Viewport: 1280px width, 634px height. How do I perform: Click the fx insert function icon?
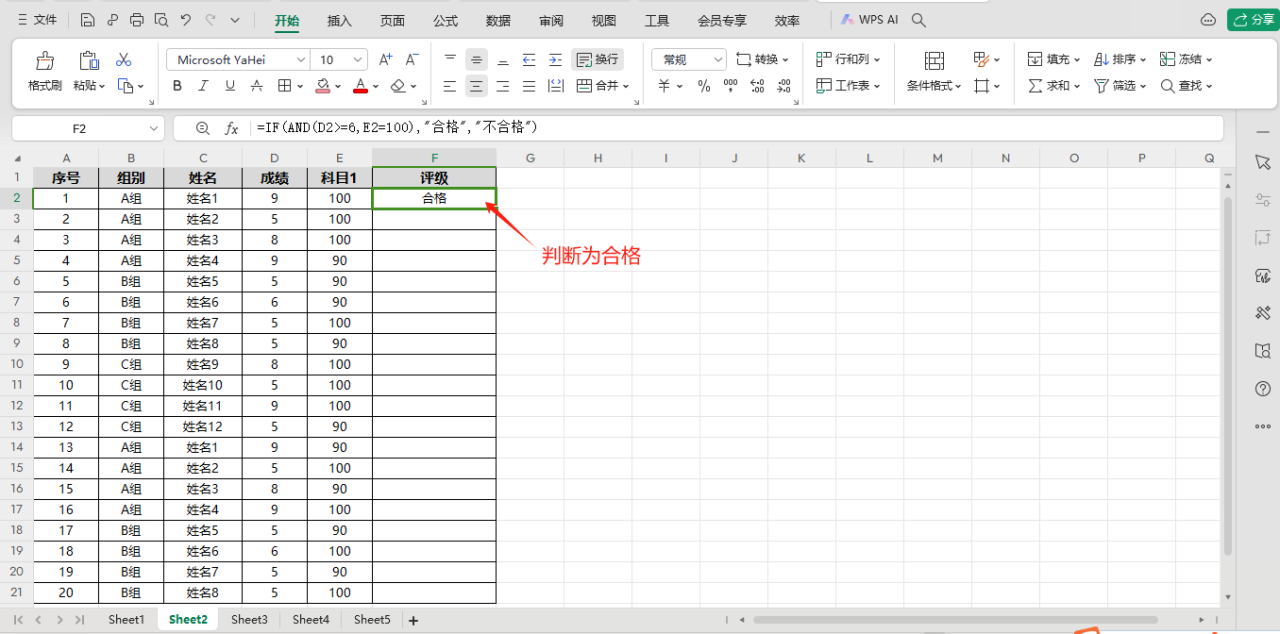coord(231,128)
